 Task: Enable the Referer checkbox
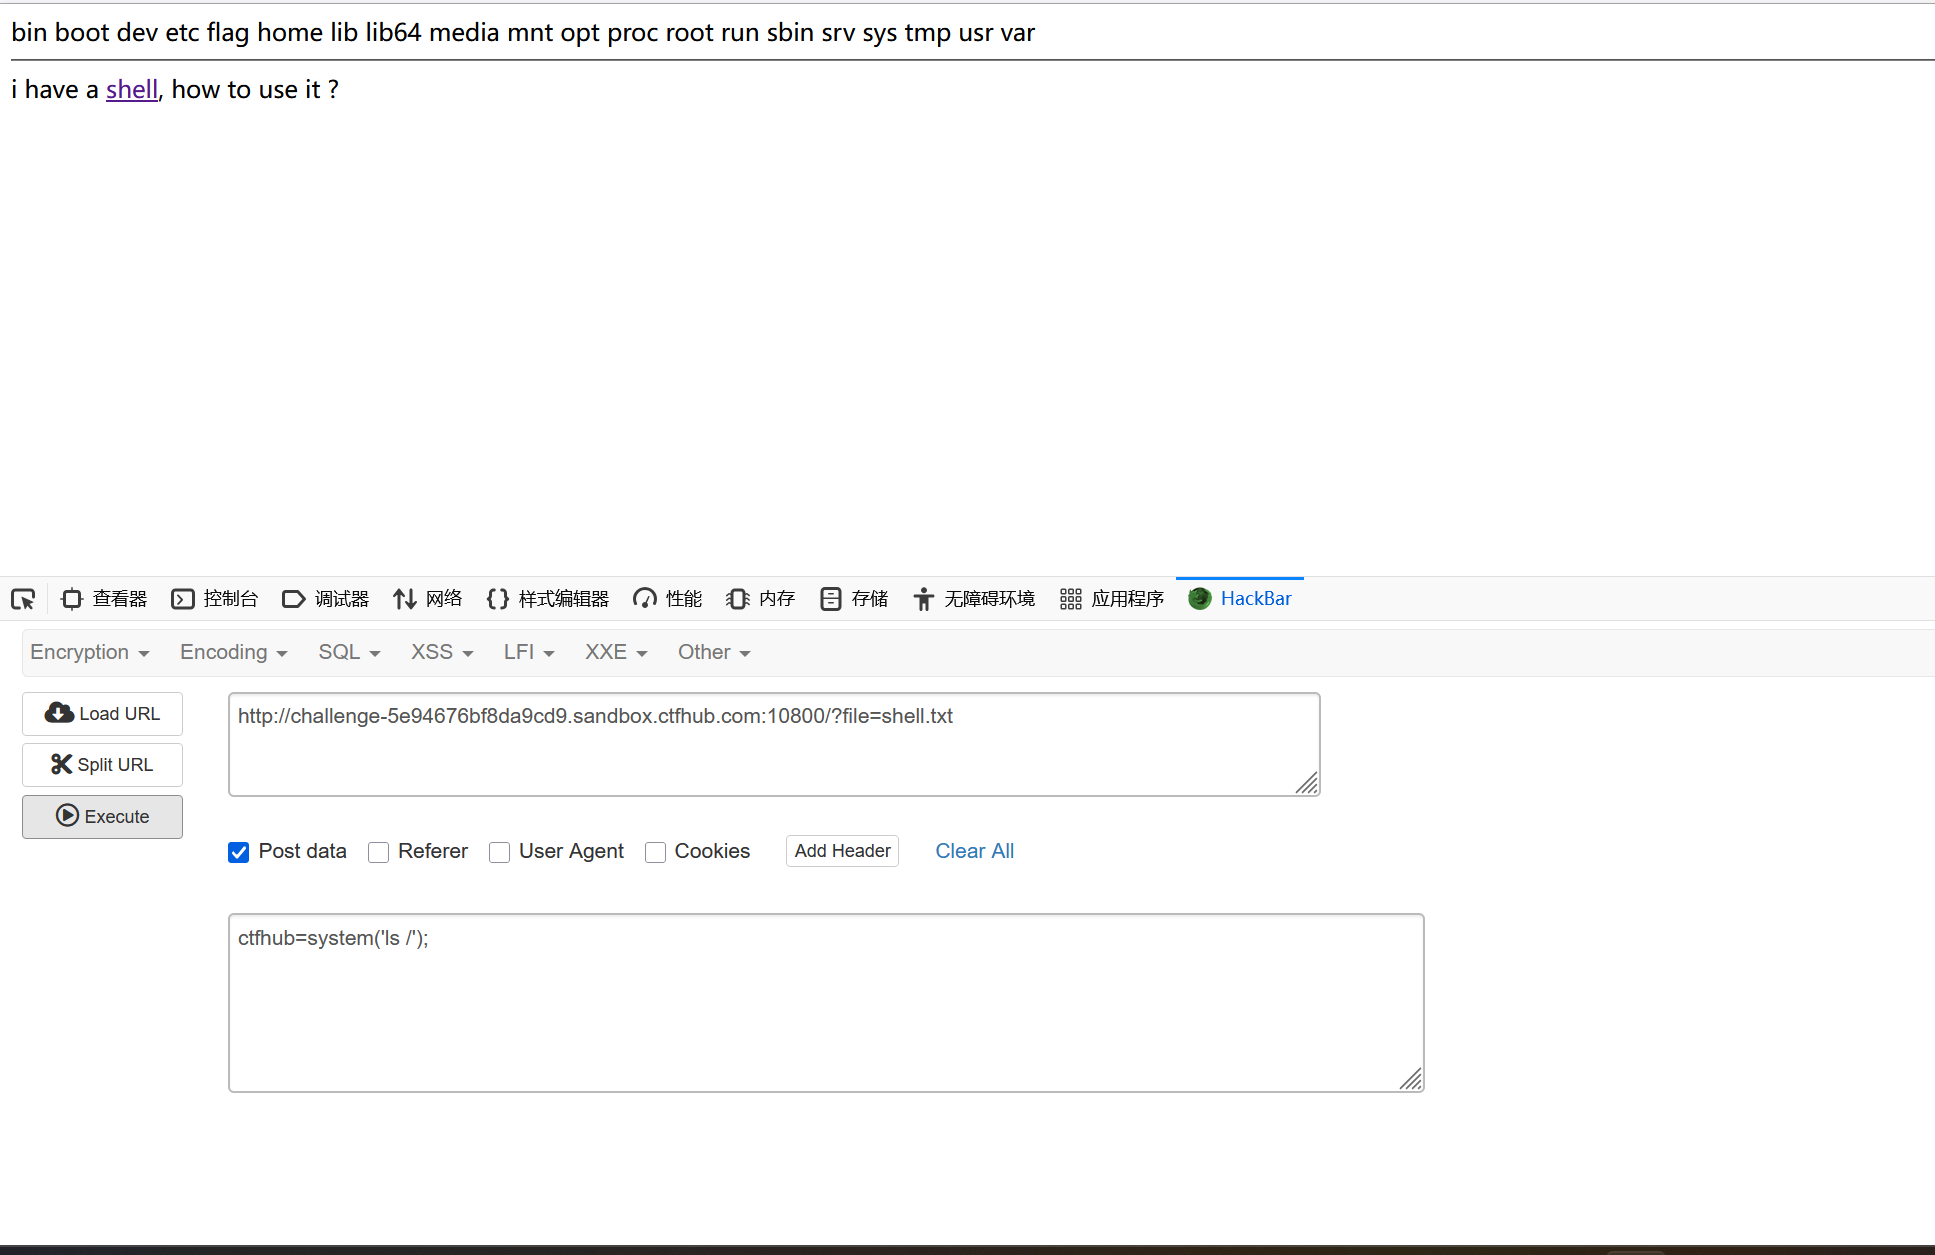pos(378,852)
